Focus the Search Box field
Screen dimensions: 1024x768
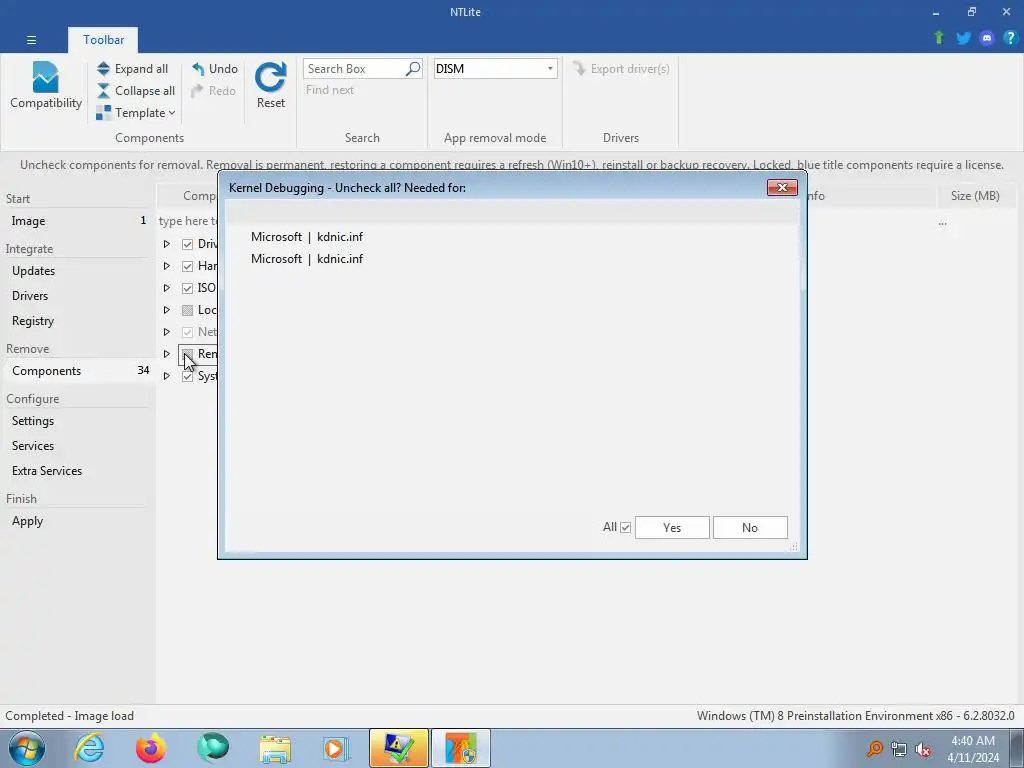tap(353, 69)
